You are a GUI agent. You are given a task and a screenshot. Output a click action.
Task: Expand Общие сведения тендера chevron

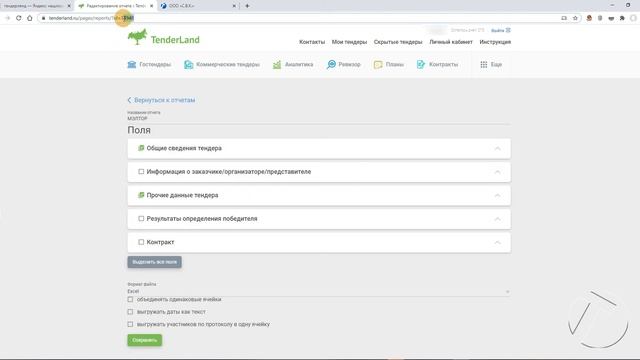tap(497, 148)
